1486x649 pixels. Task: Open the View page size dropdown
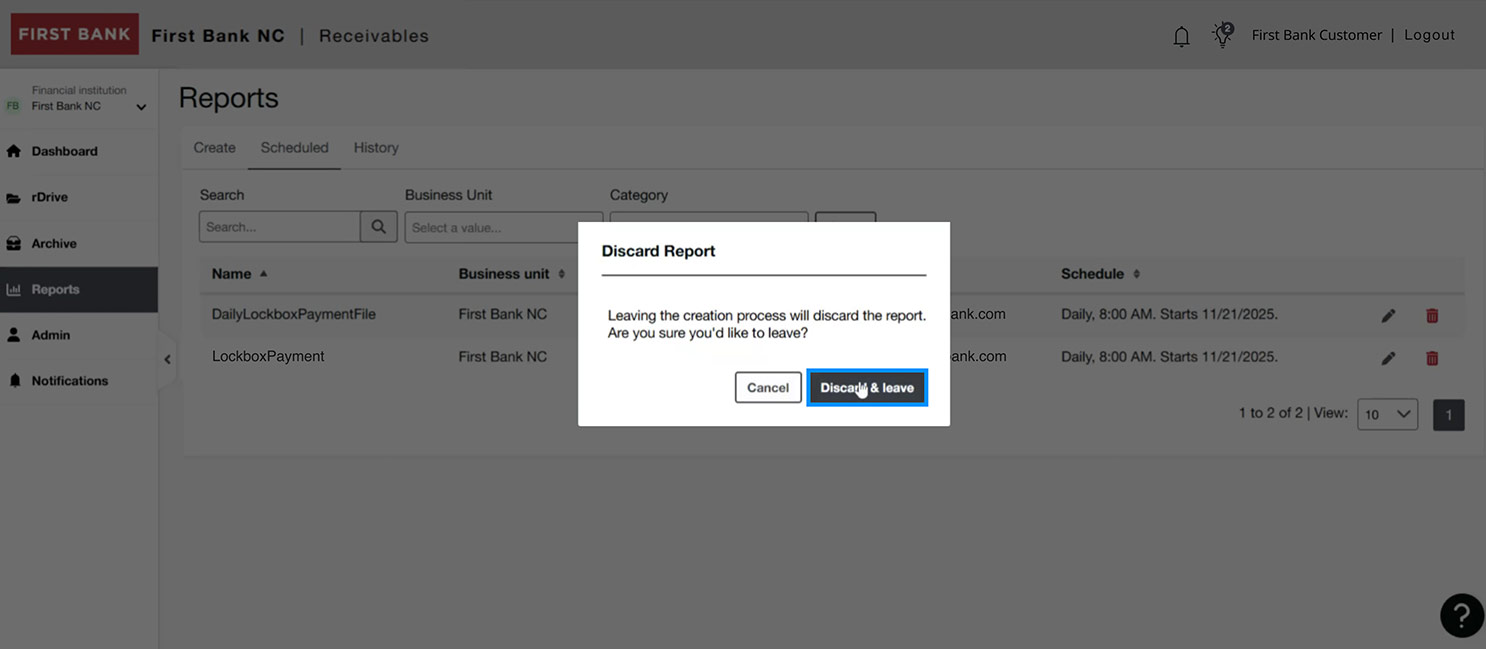tap(1387, 414)
